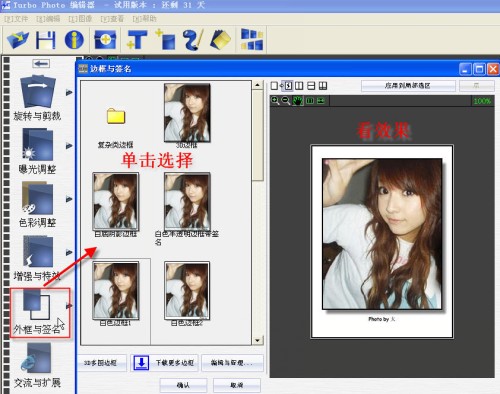Screen dimensions: 500x394
Task: Select the paint brush stroke tool
Action: (193, 40)
